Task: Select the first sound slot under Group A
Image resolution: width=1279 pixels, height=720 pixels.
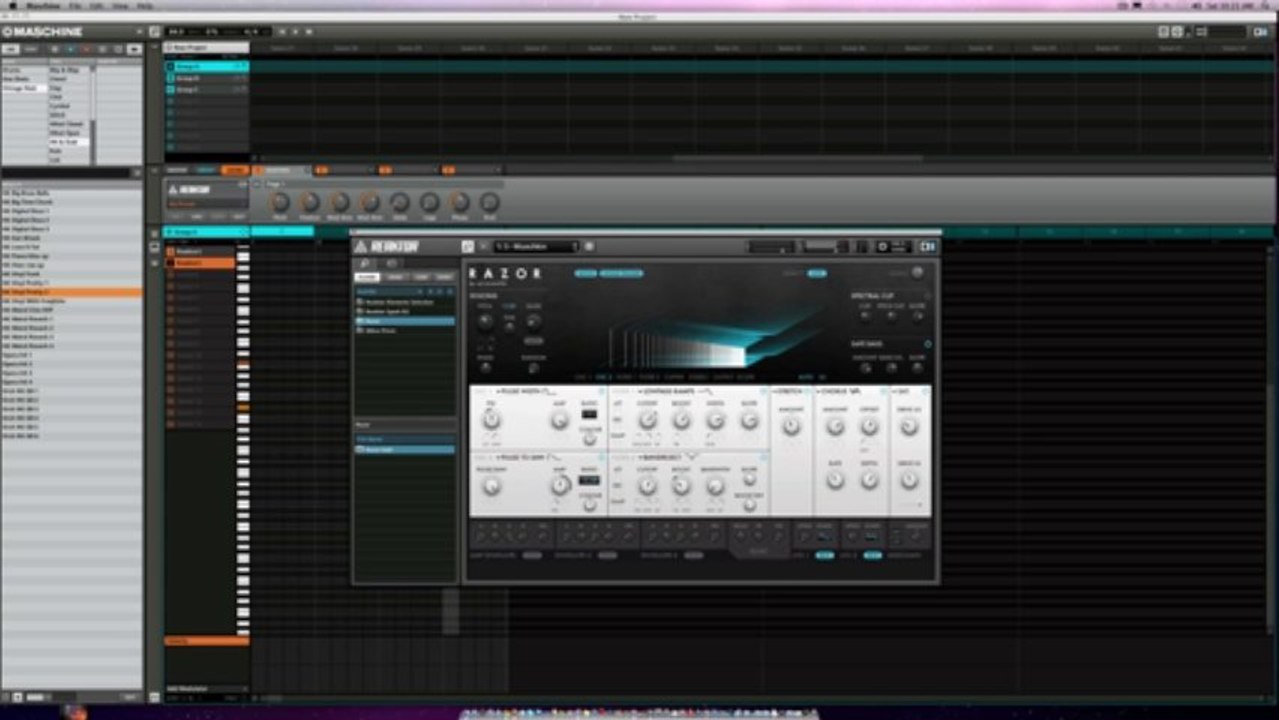Action: (200, 252)
